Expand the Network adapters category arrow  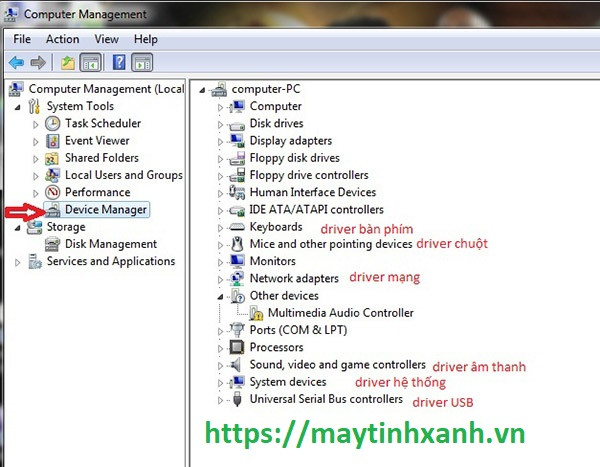pos(220,280)
